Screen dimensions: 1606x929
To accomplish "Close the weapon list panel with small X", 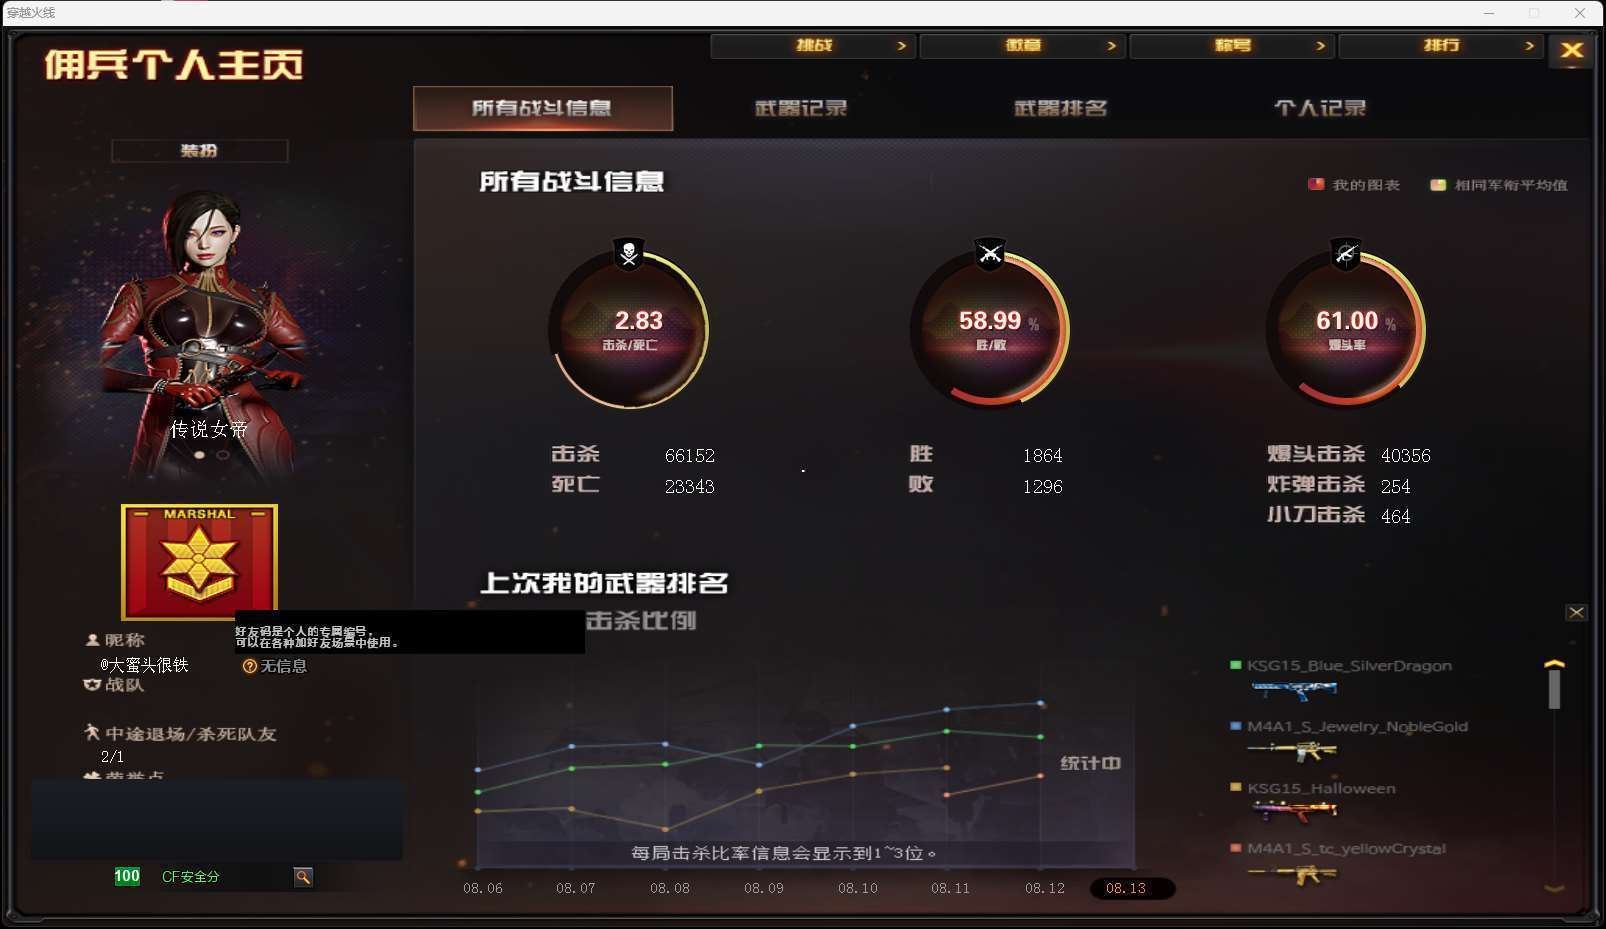I will tap(1576, 612).
